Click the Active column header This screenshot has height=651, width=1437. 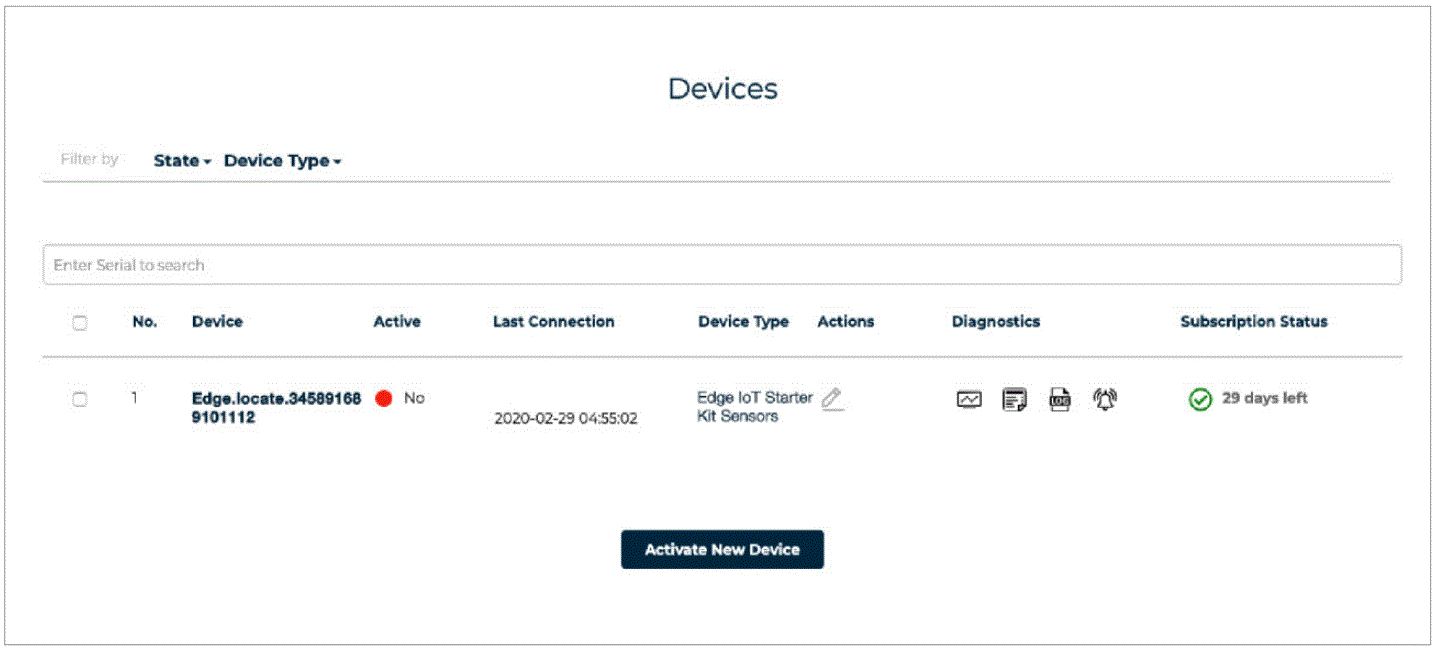click(x=397, y=322)
